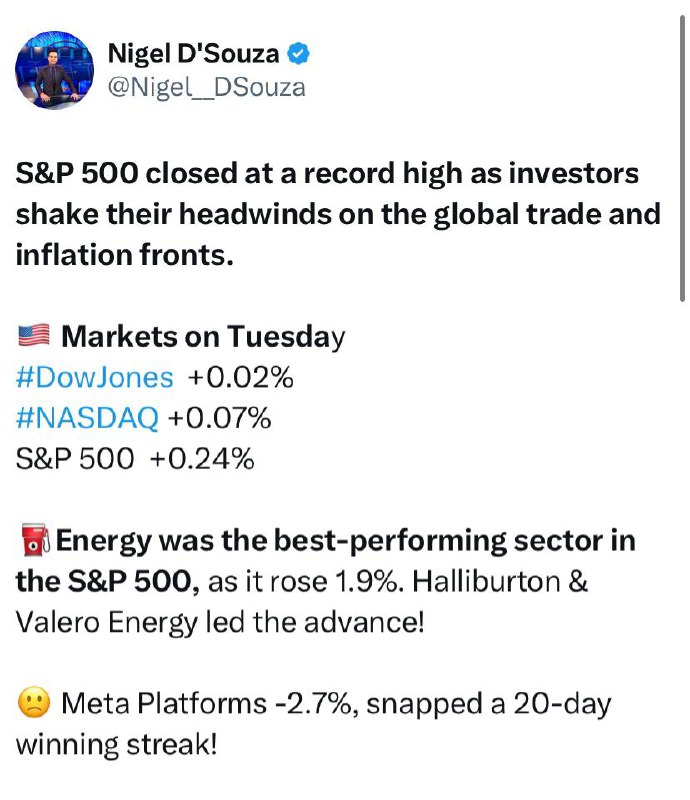The image size is (690, 800).
Task: Visit the @Nigel__DSouza handle
Action: pos(207,87)
